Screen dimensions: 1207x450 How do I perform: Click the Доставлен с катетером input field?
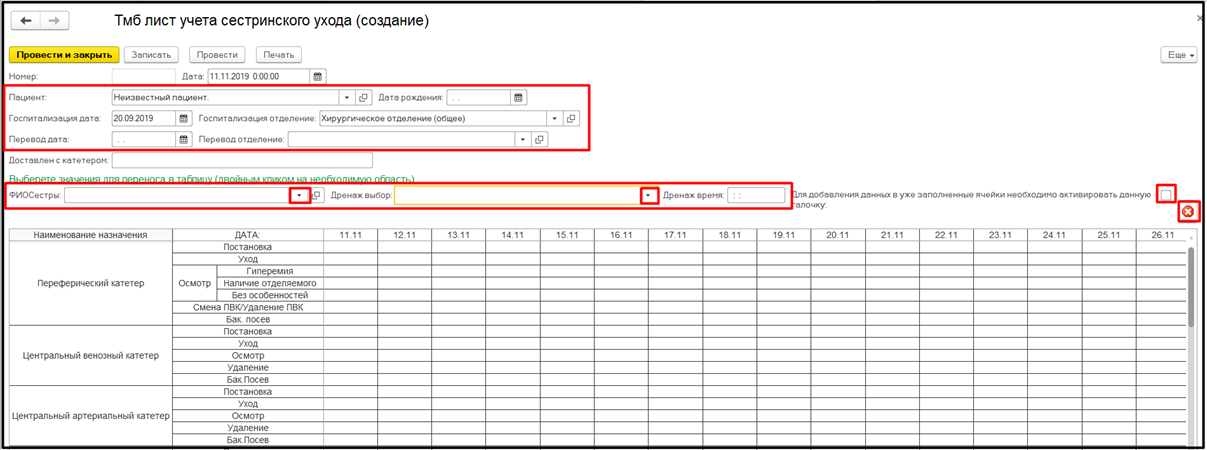pyautogui.click(x=242, y=160)
